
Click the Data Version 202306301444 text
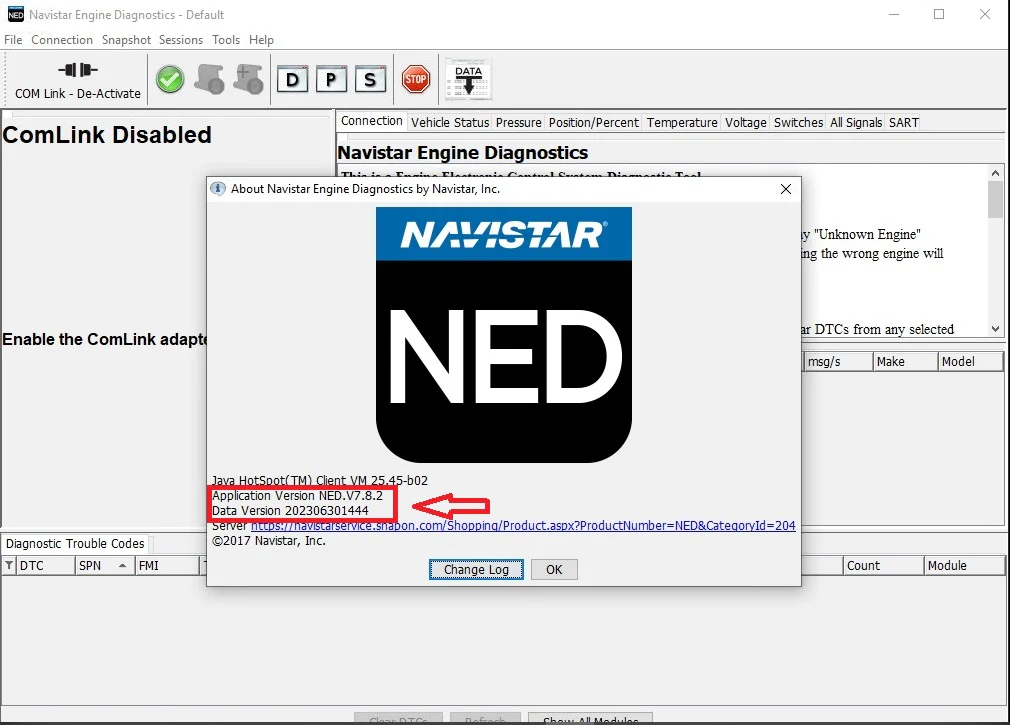pos(291,511)
